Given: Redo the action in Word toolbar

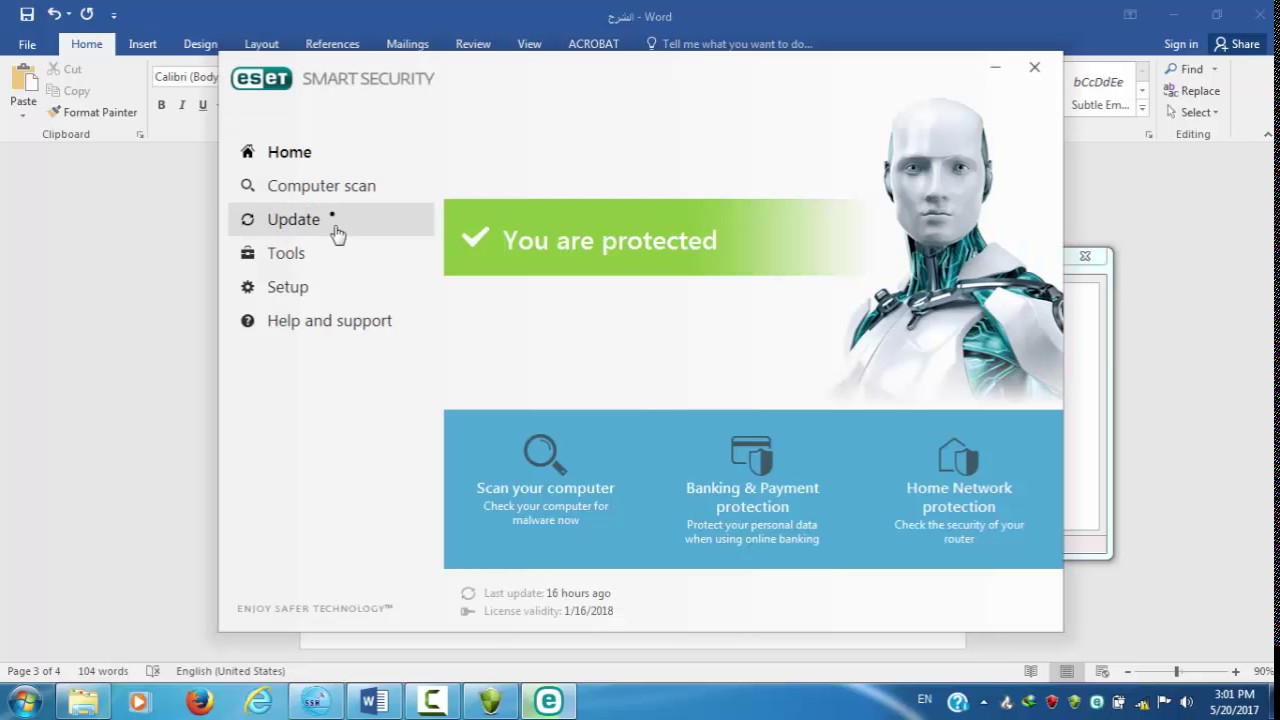Looking at the screenshot, I should pyautogui.click(x=87, y=15).
